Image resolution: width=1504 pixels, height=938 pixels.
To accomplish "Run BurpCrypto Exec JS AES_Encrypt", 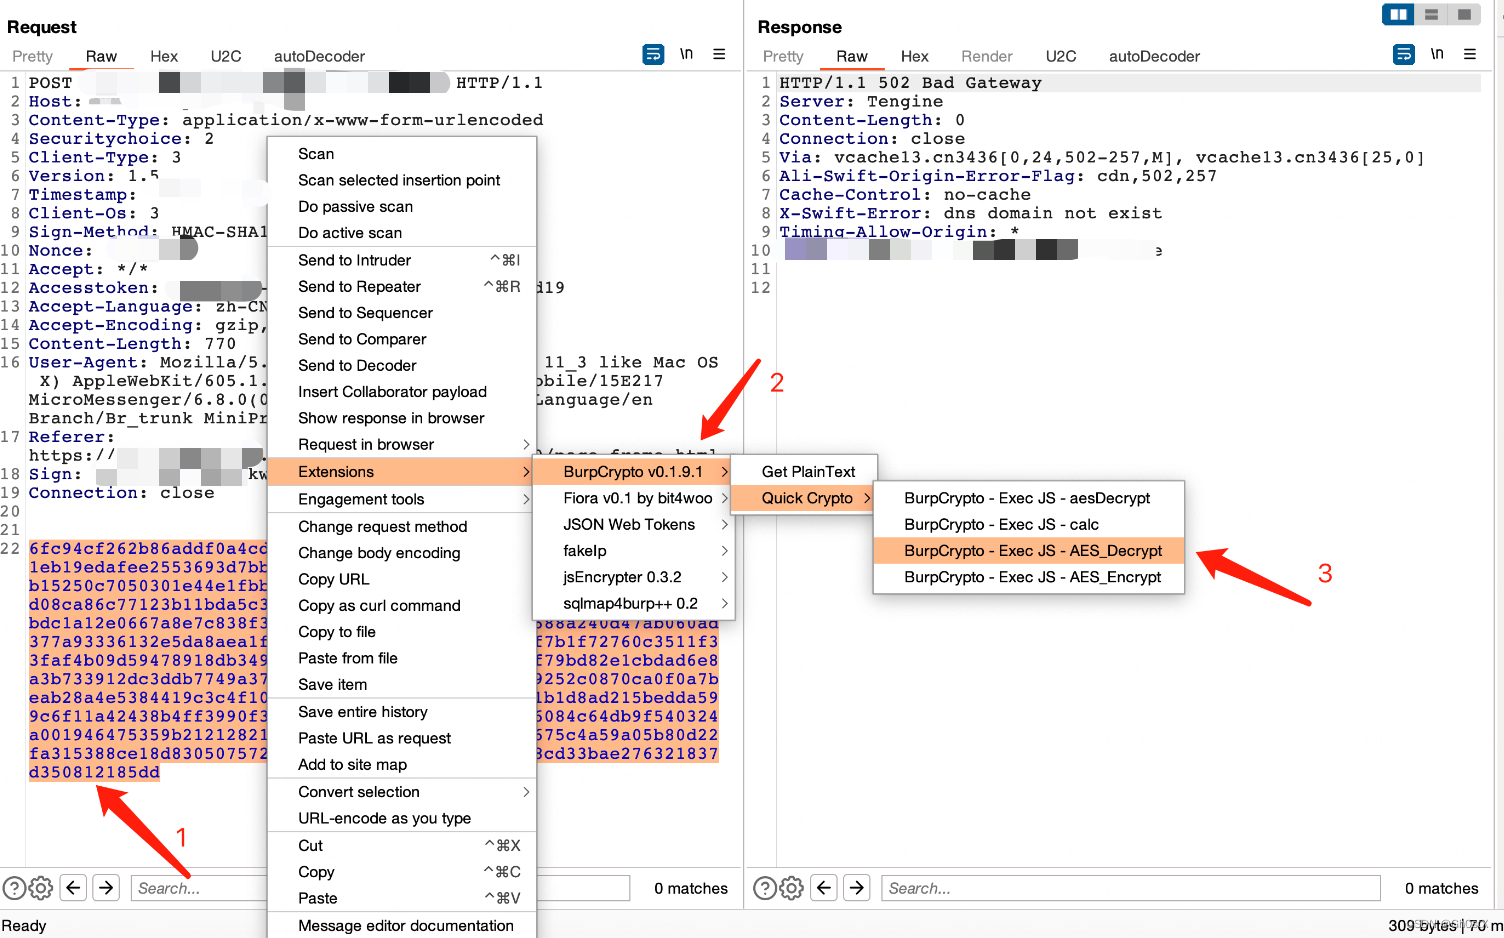I will click(1028, 577).
